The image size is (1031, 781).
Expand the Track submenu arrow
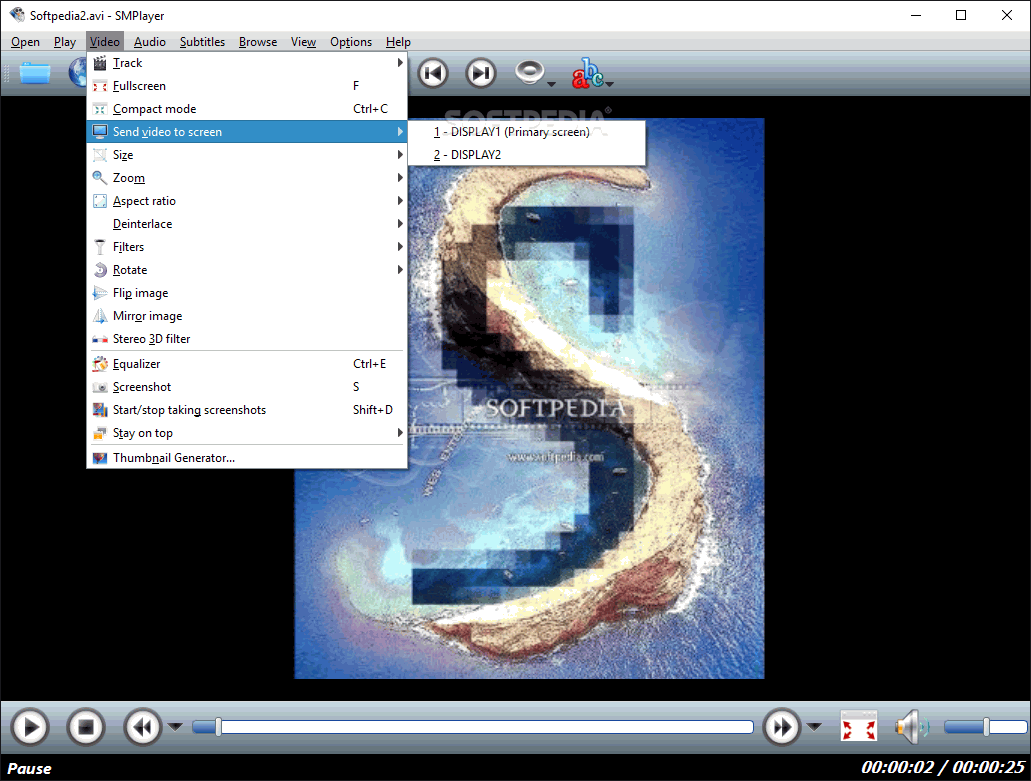coord(400,63)
